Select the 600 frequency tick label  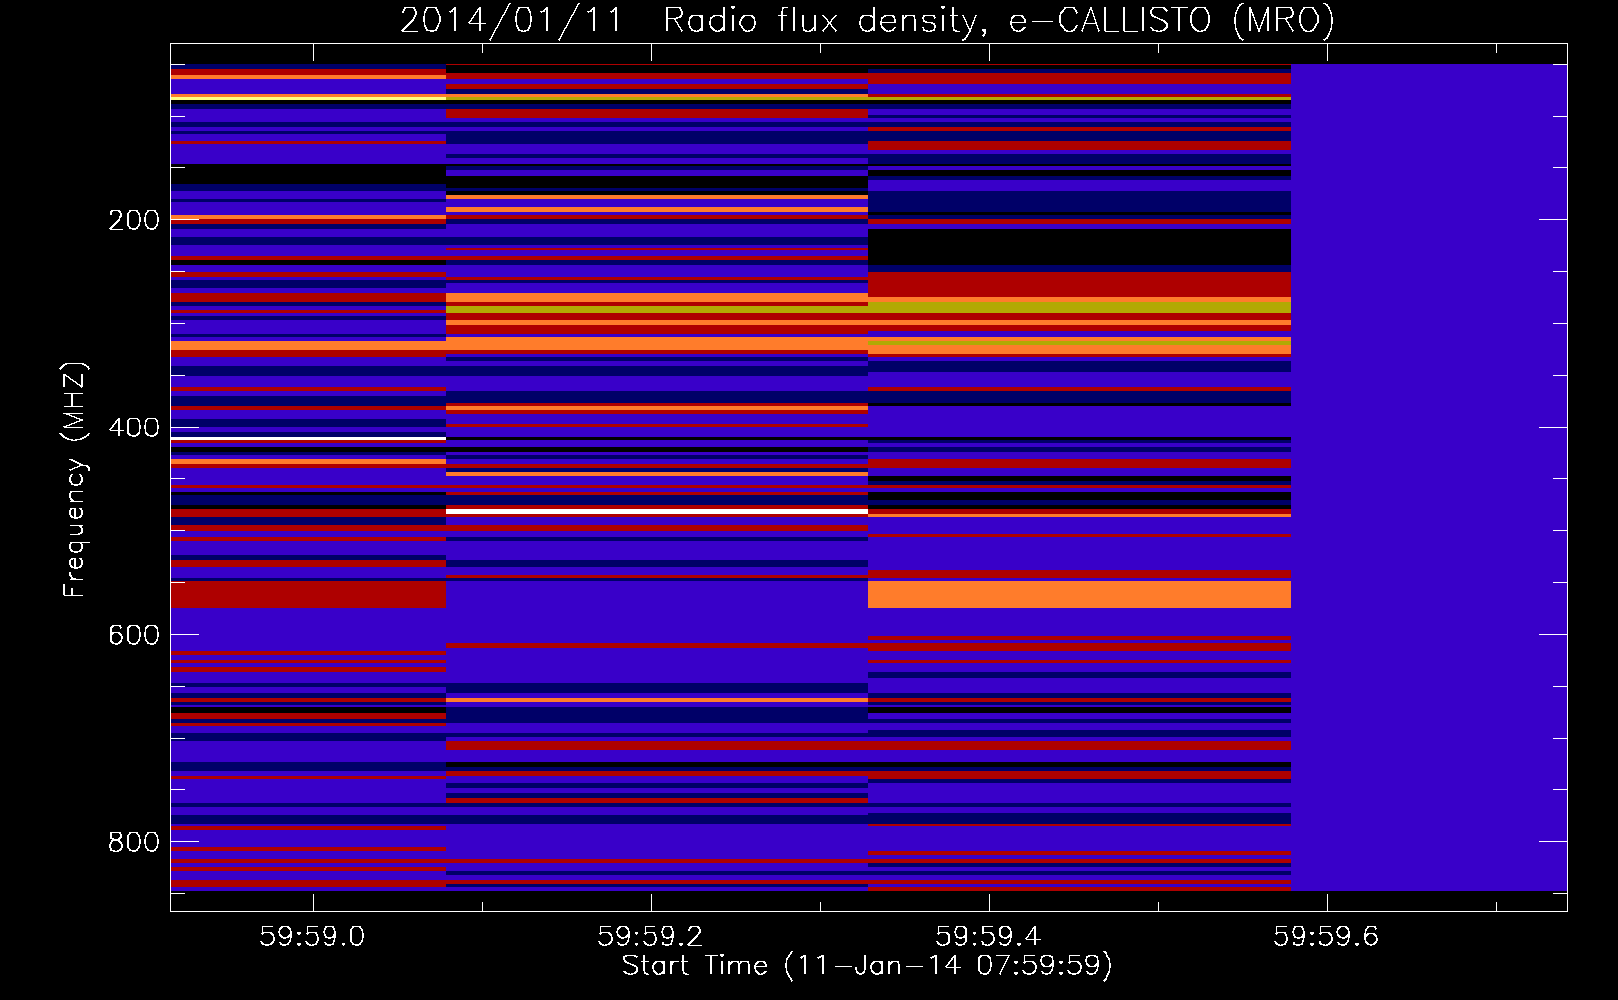[134, 635]
